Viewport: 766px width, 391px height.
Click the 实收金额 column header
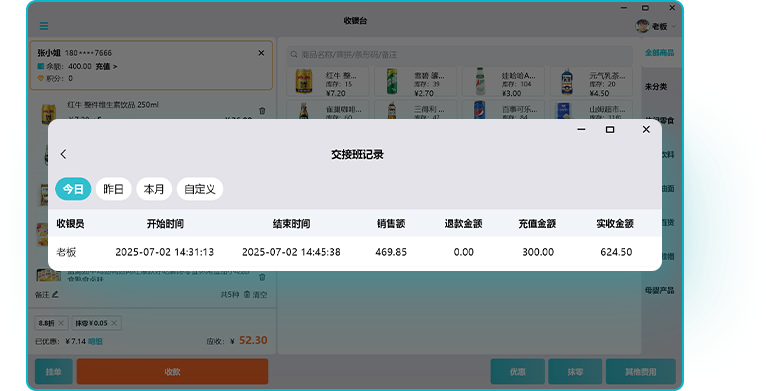615,224
